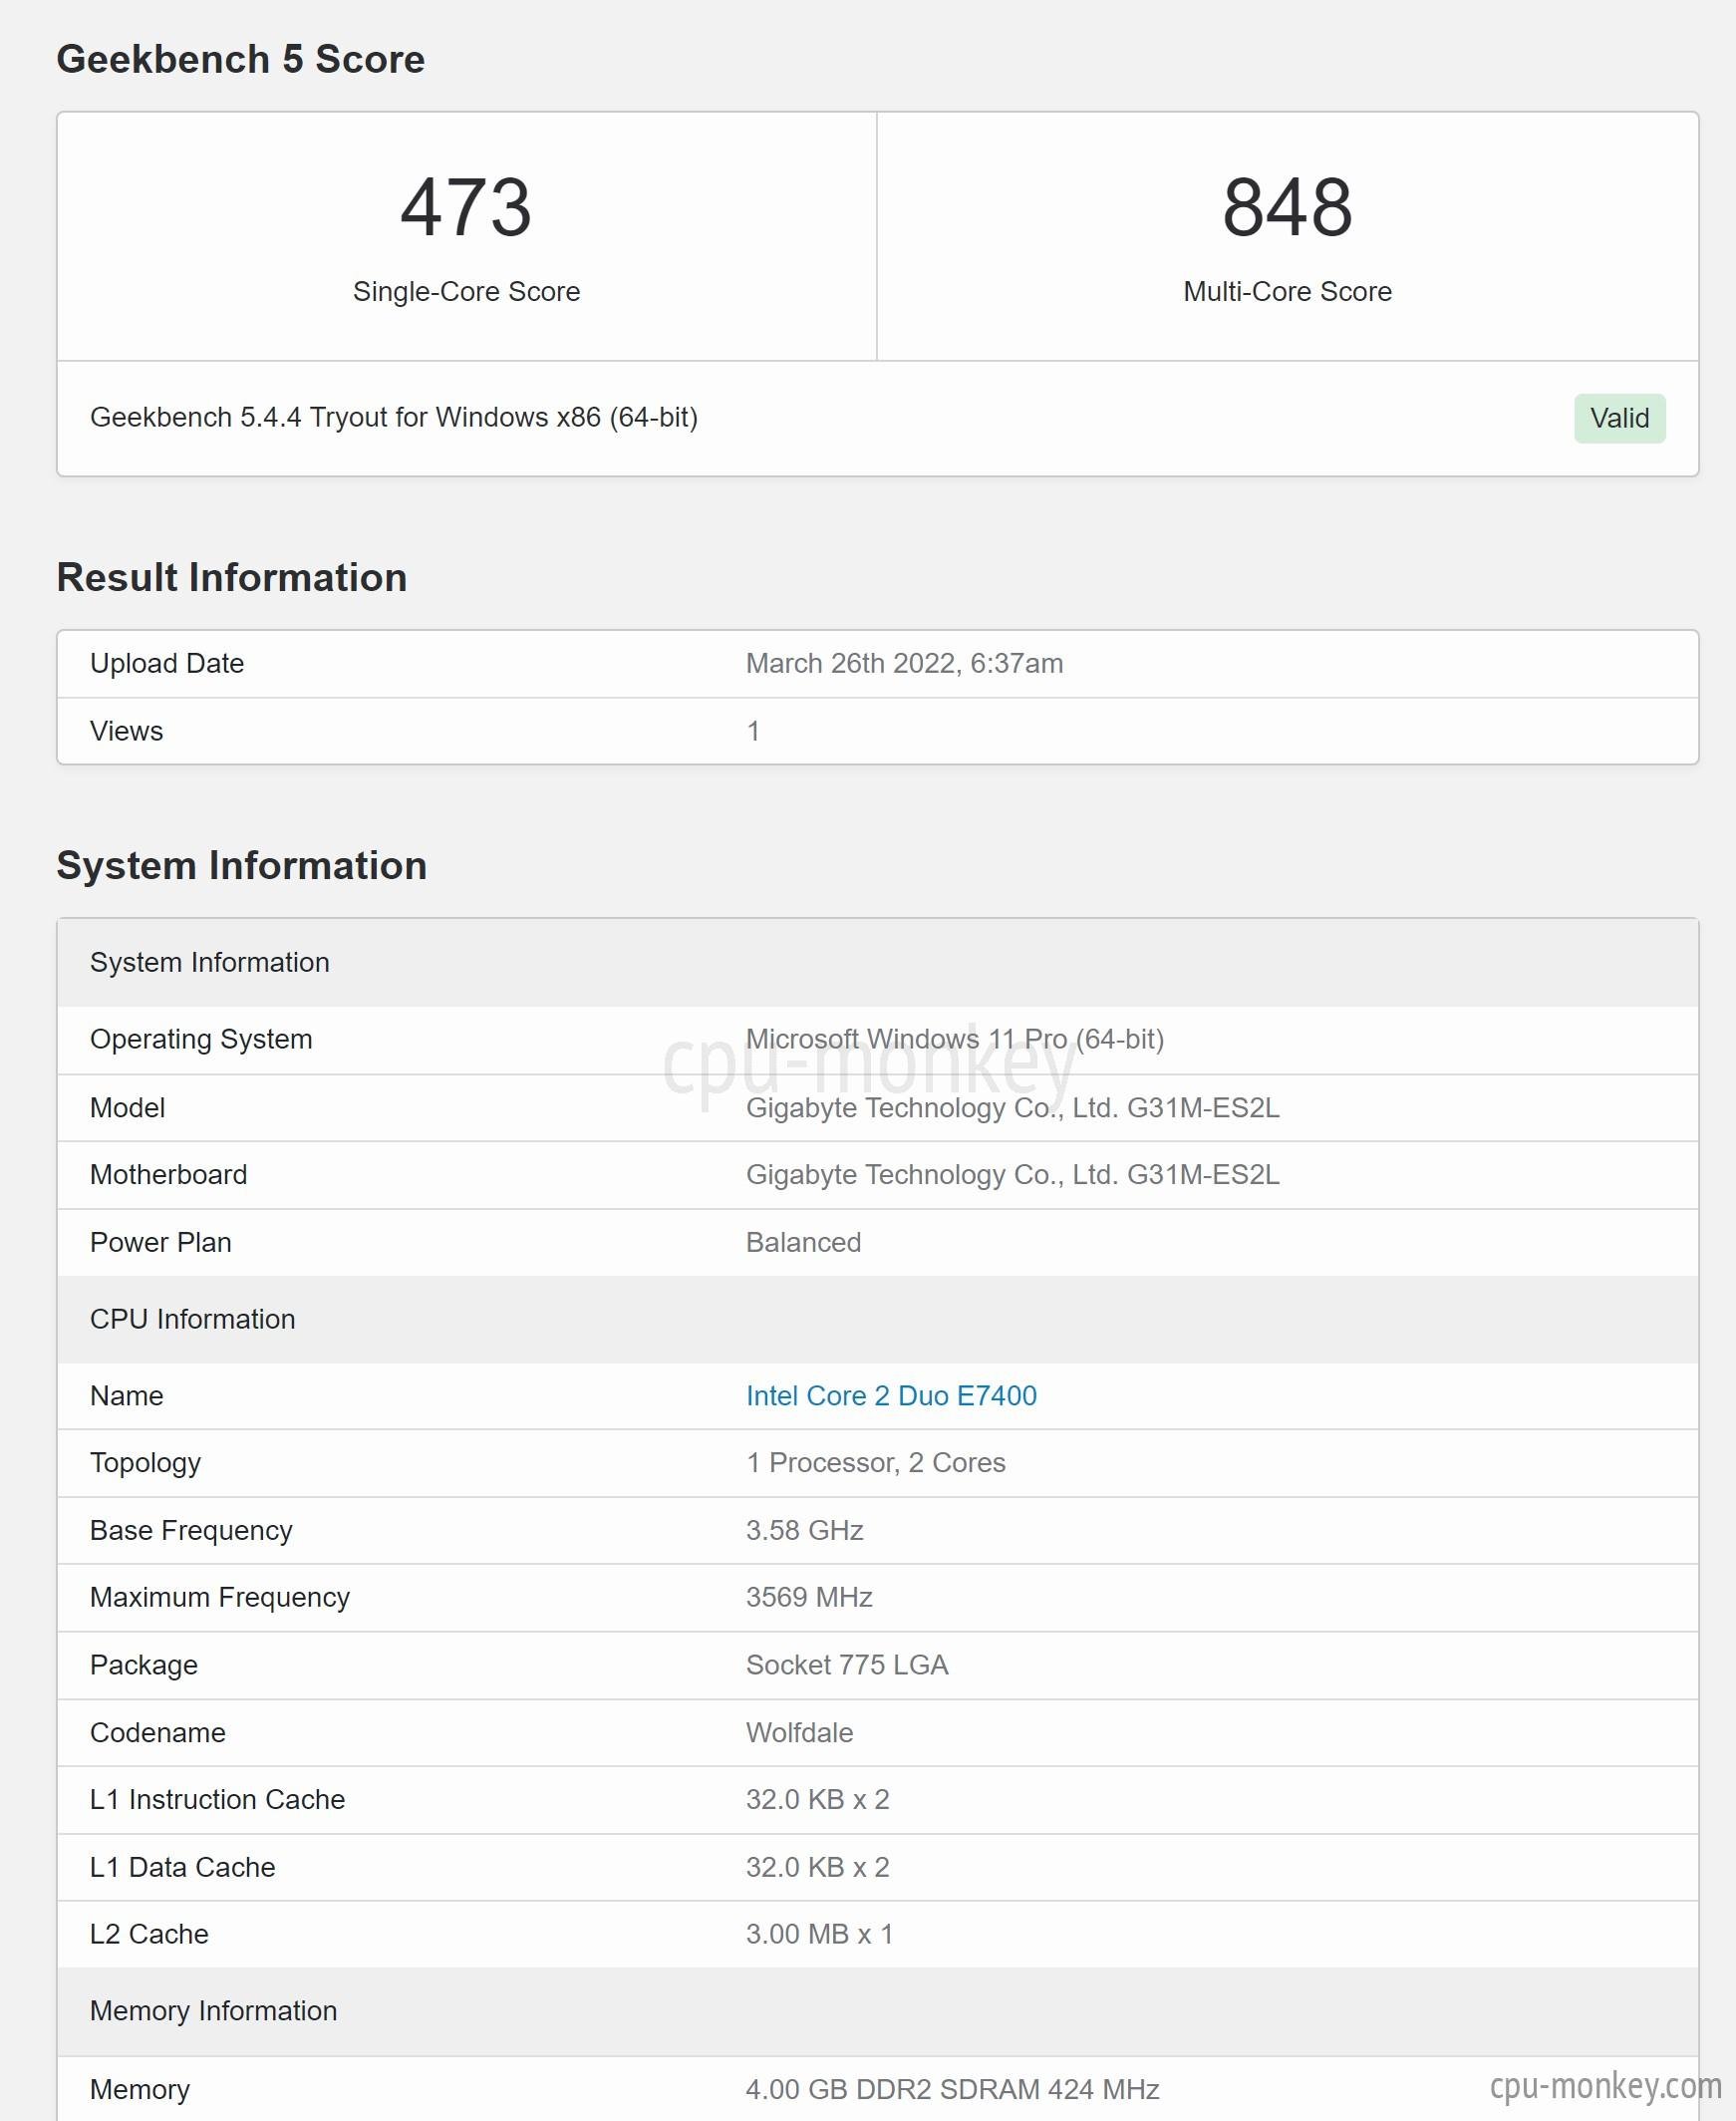This screenshot has height=2121, width=1736.
Task: Click the Single-Core Score label
Action: point(466,291)
